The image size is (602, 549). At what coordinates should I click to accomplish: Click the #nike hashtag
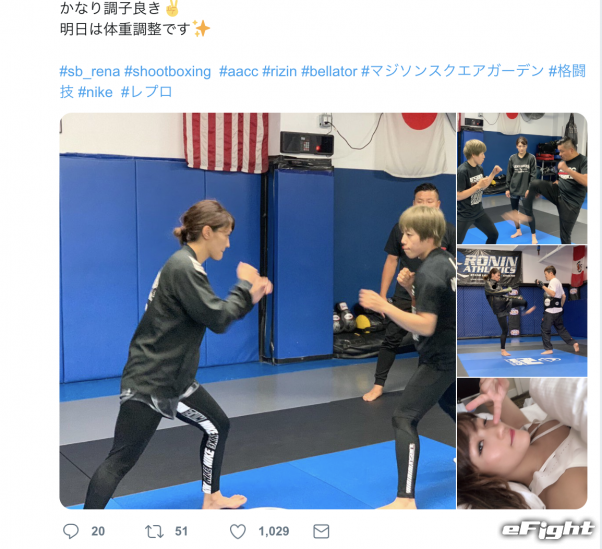pos(95,93)
